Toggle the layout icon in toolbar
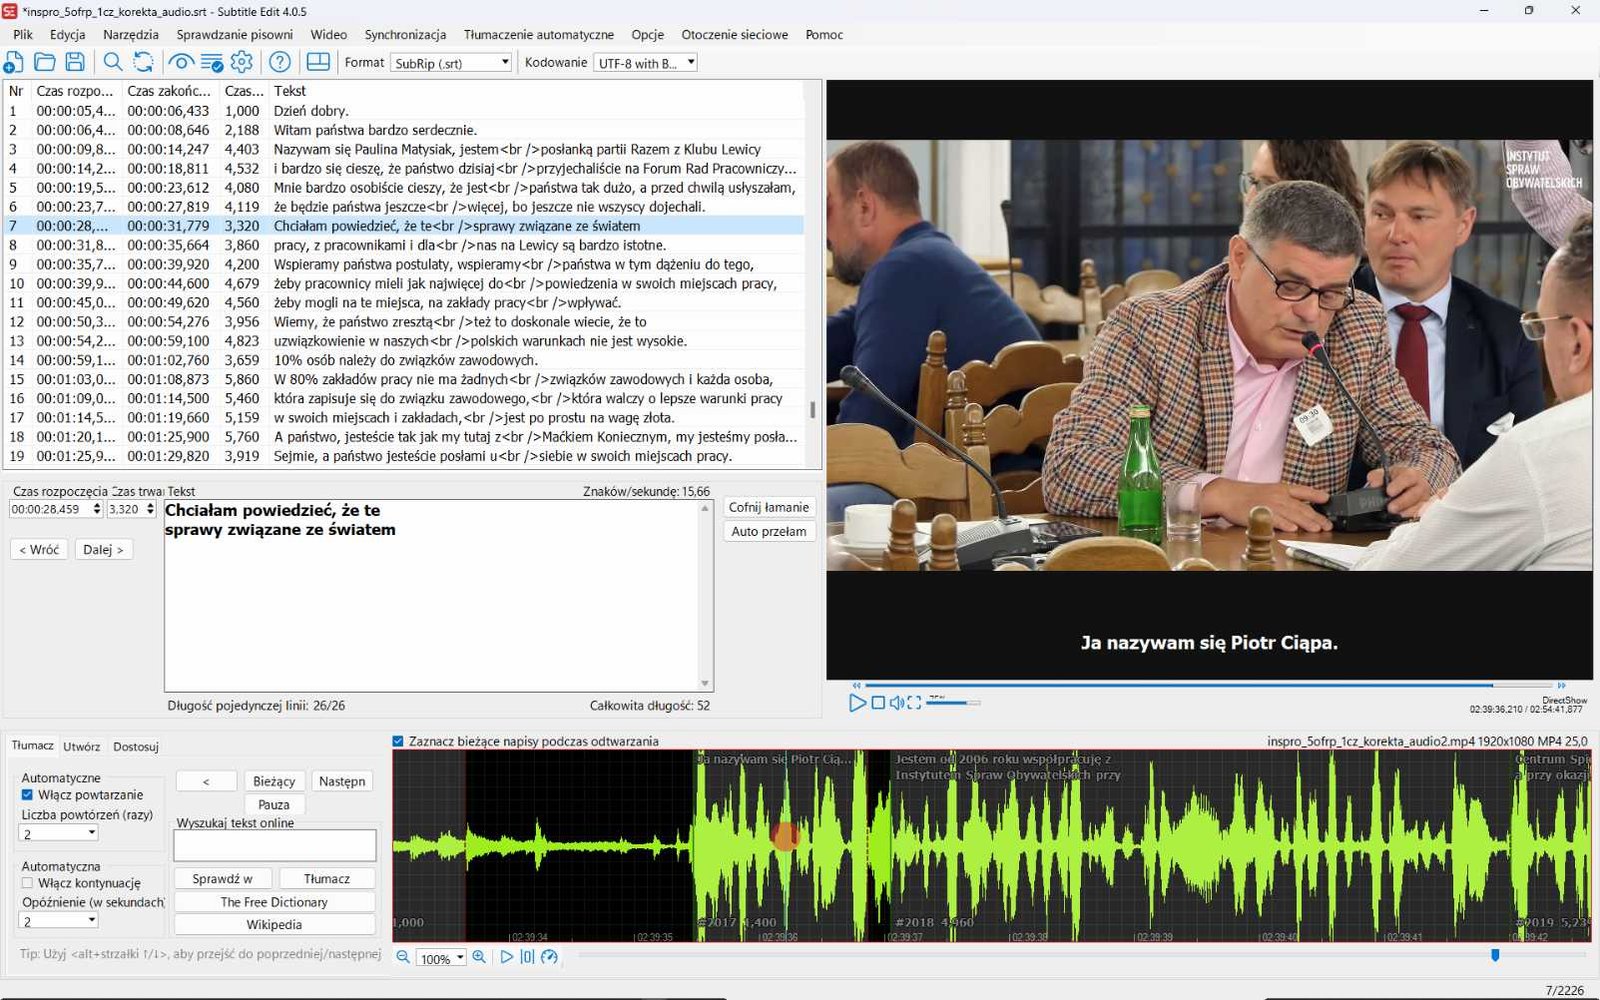This screenshot has height=1000, width=1600. pyautogui.click(x=318, y=62)
